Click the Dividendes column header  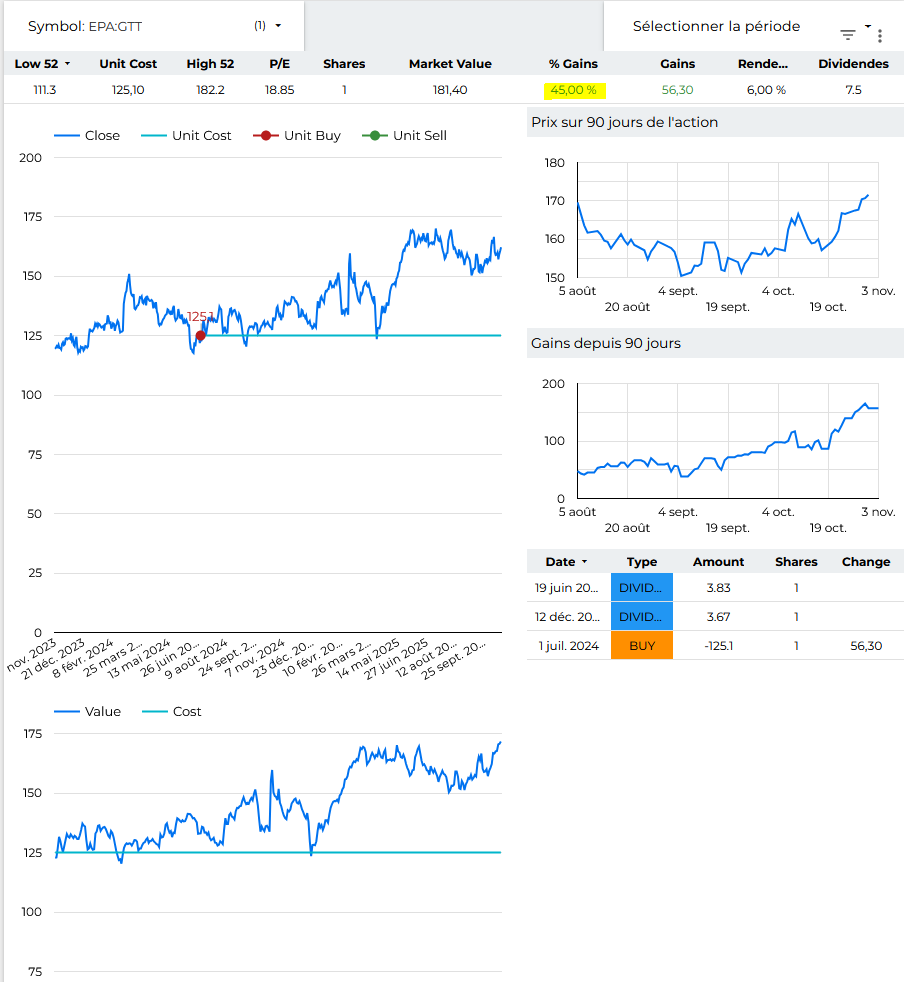coord(853,64)
